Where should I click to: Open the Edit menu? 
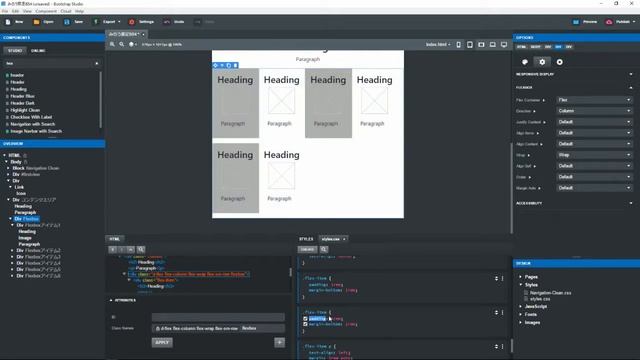click(16, 11)
